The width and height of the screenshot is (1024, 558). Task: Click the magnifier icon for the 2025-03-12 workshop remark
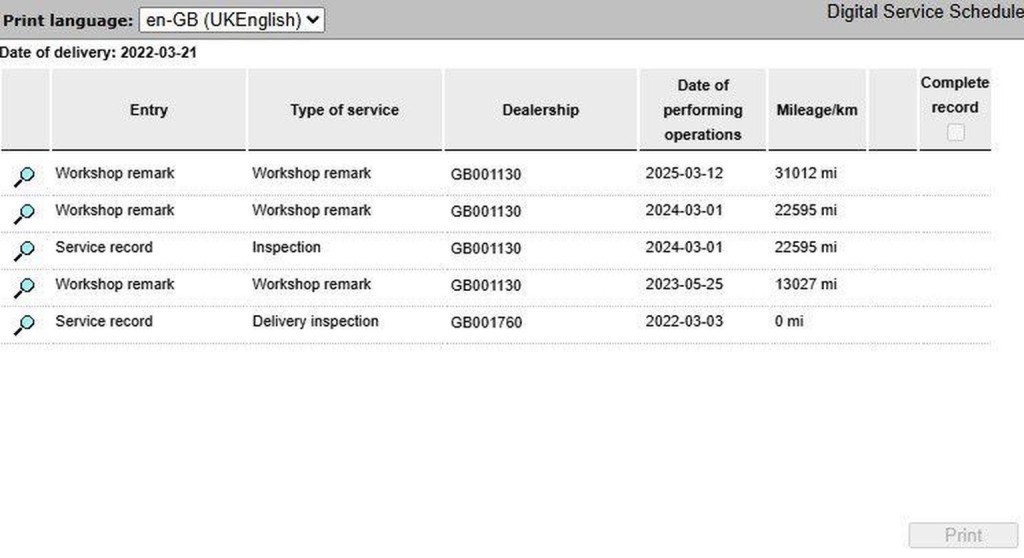coord(25,176)
